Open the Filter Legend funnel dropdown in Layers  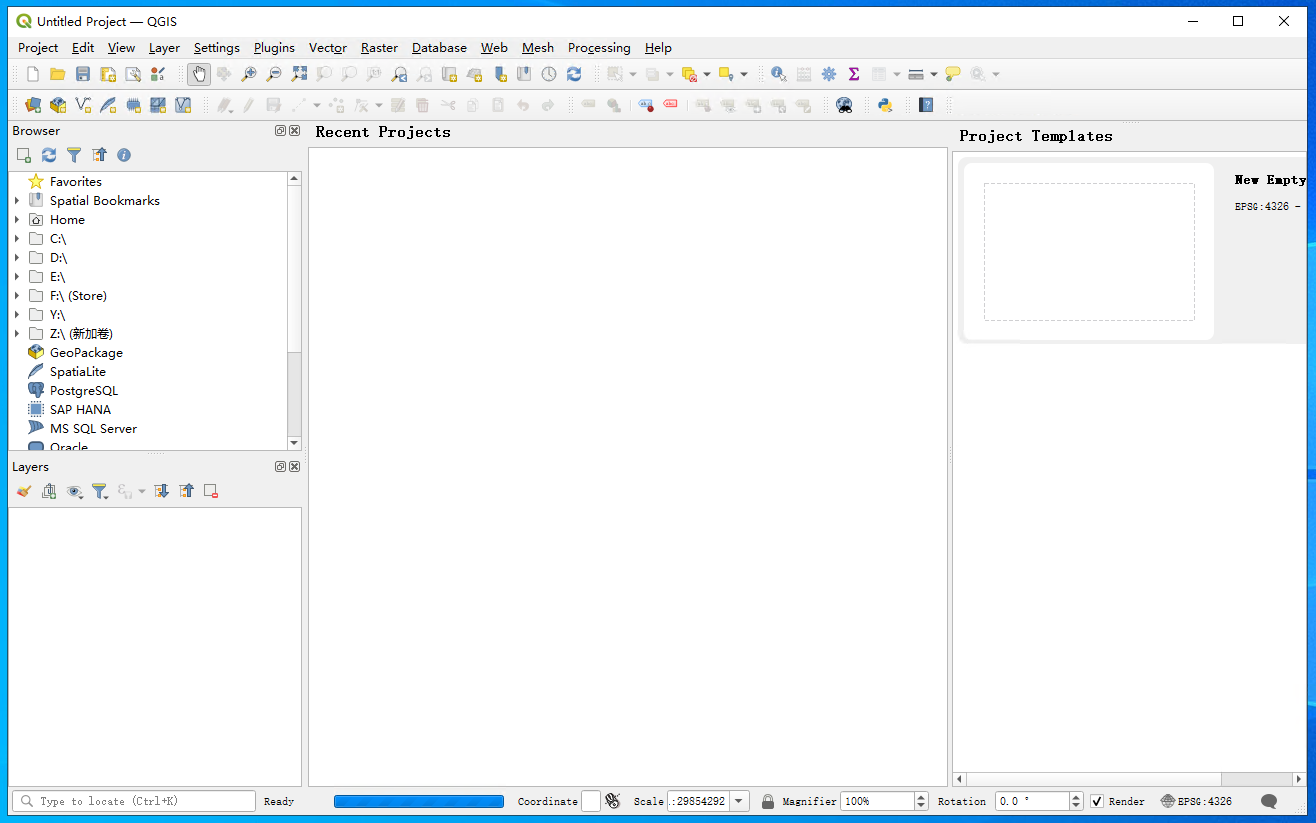[100, 491]
